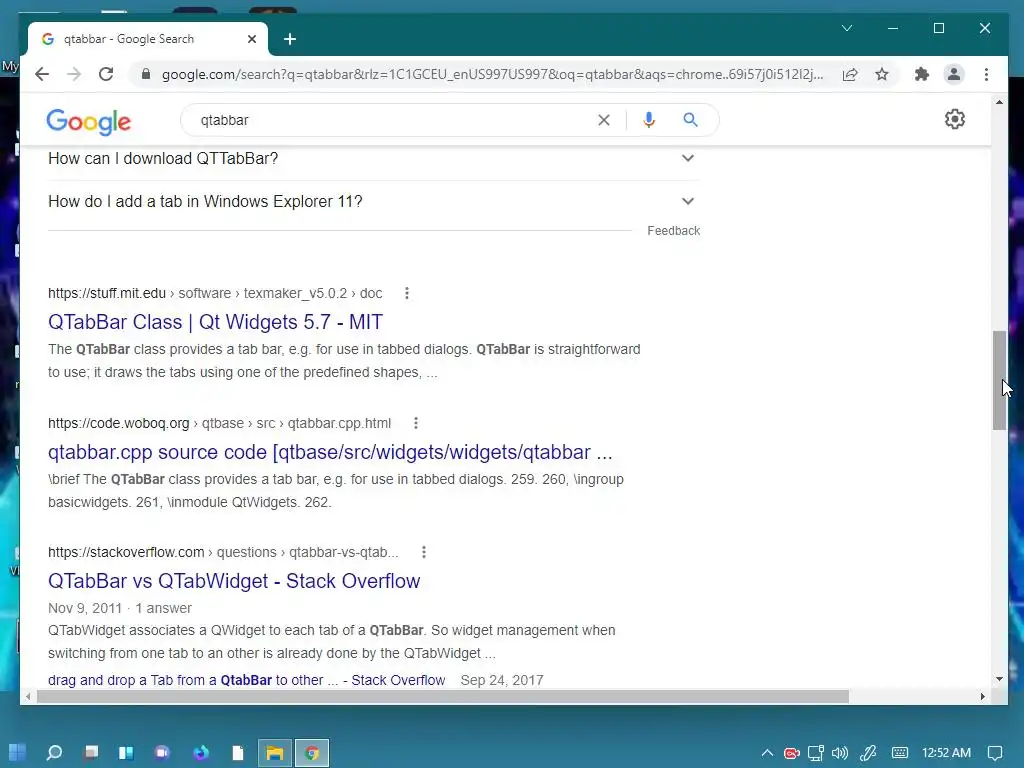The image size is (1024, 768).
Task: Open a new tab with plus button
Action: [x=290, y=39]
